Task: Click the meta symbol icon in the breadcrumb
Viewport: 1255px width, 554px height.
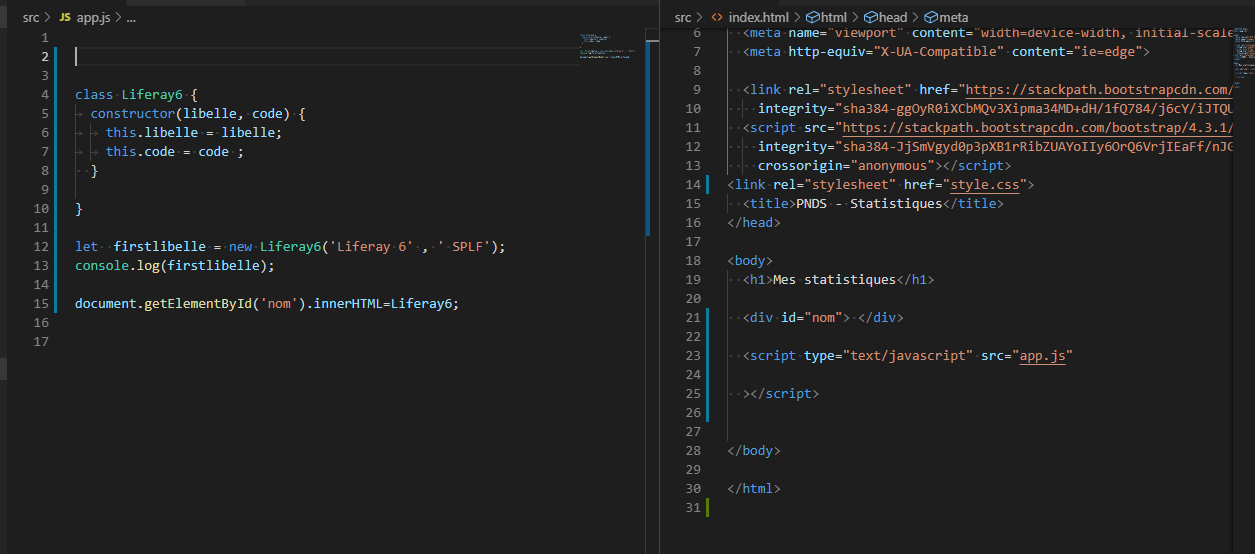Action: (931, 17)
